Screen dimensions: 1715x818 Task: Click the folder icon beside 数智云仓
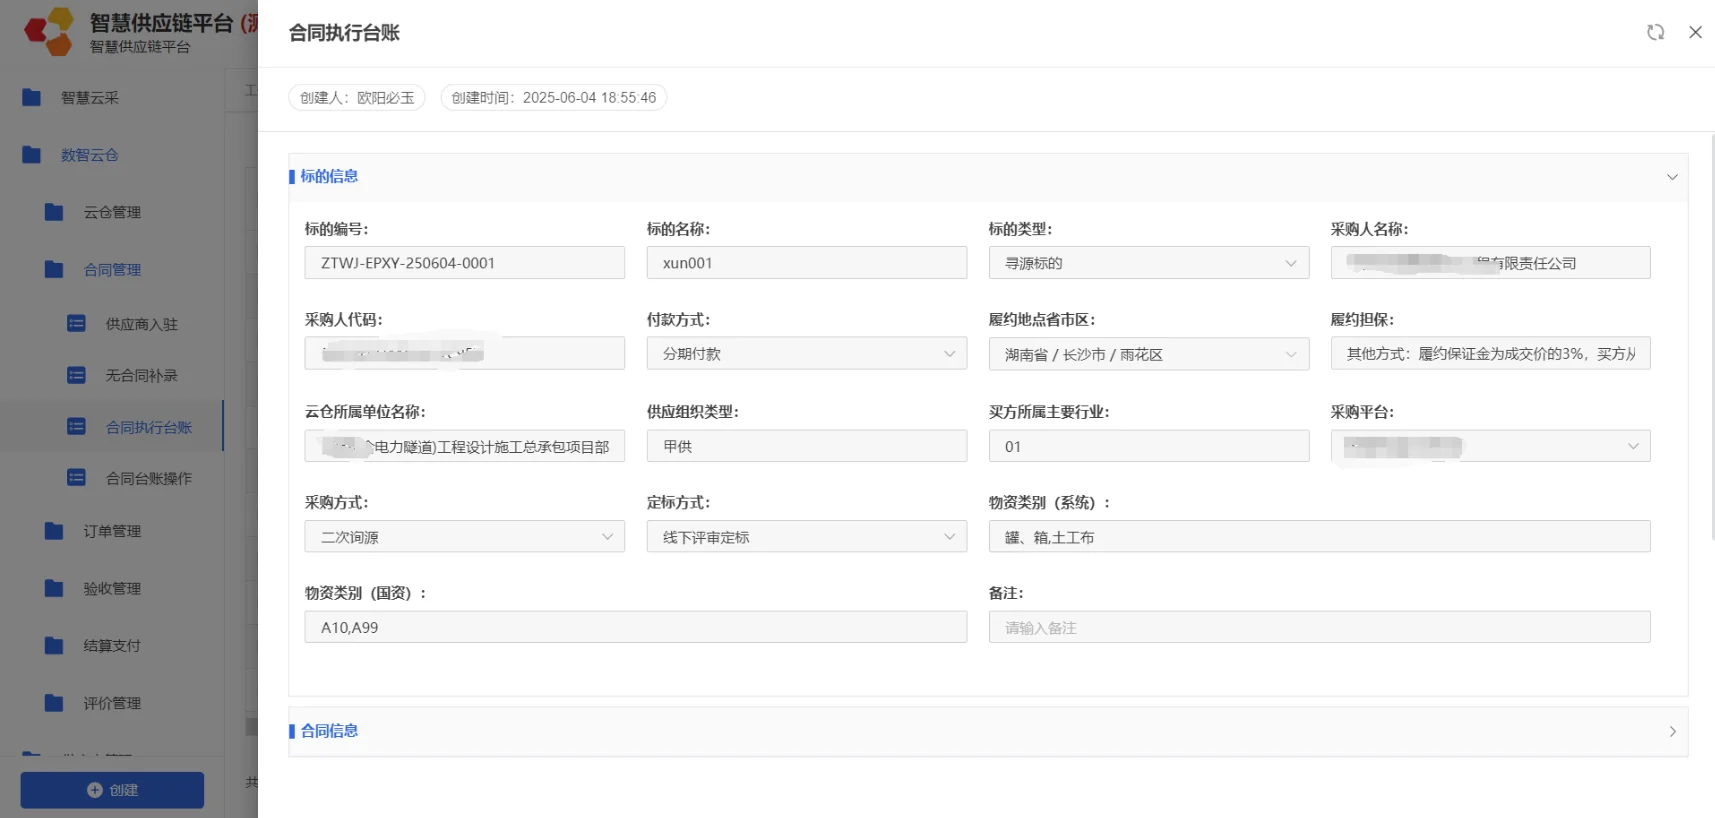[x=32, y=155]
